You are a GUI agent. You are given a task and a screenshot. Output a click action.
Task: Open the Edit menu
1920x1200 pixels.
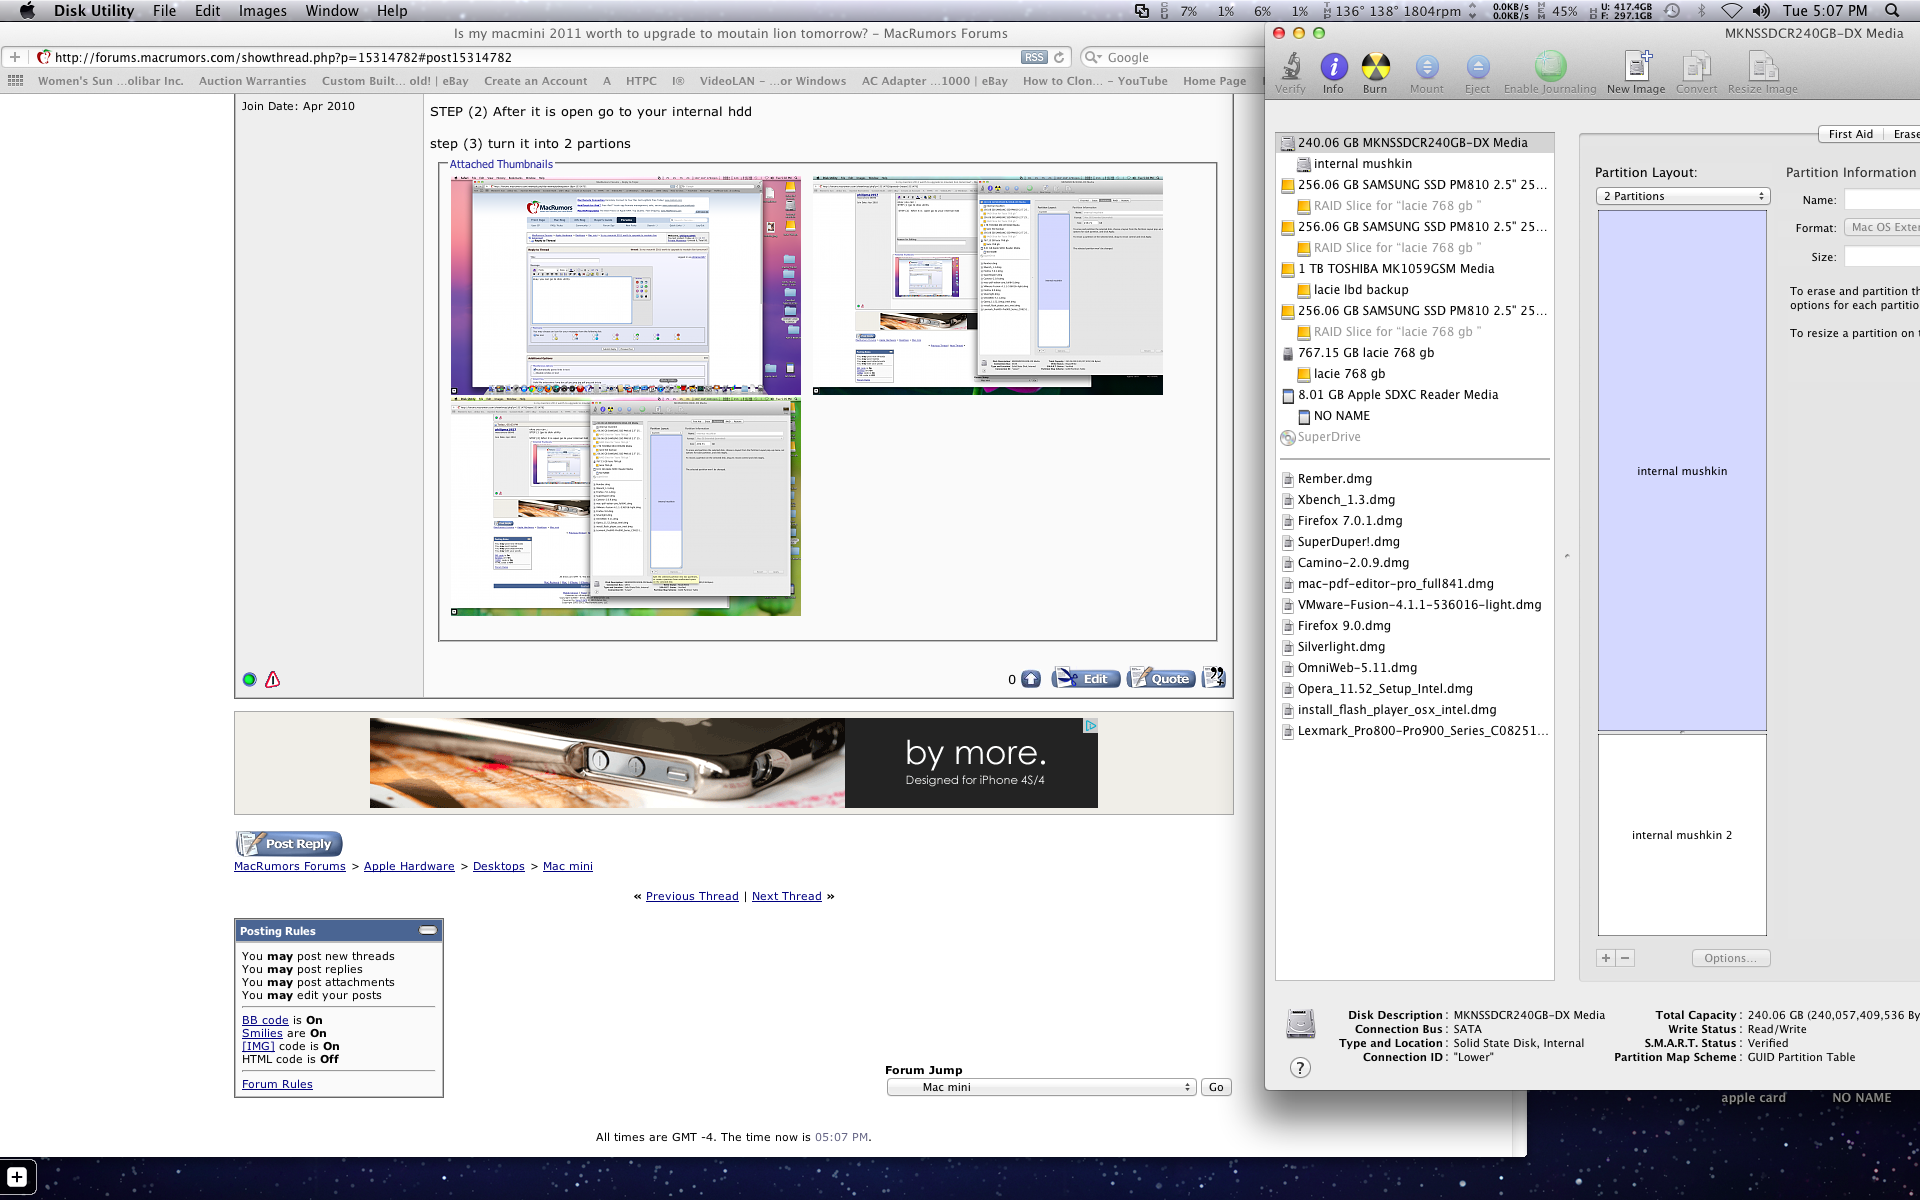coord(207,11)
